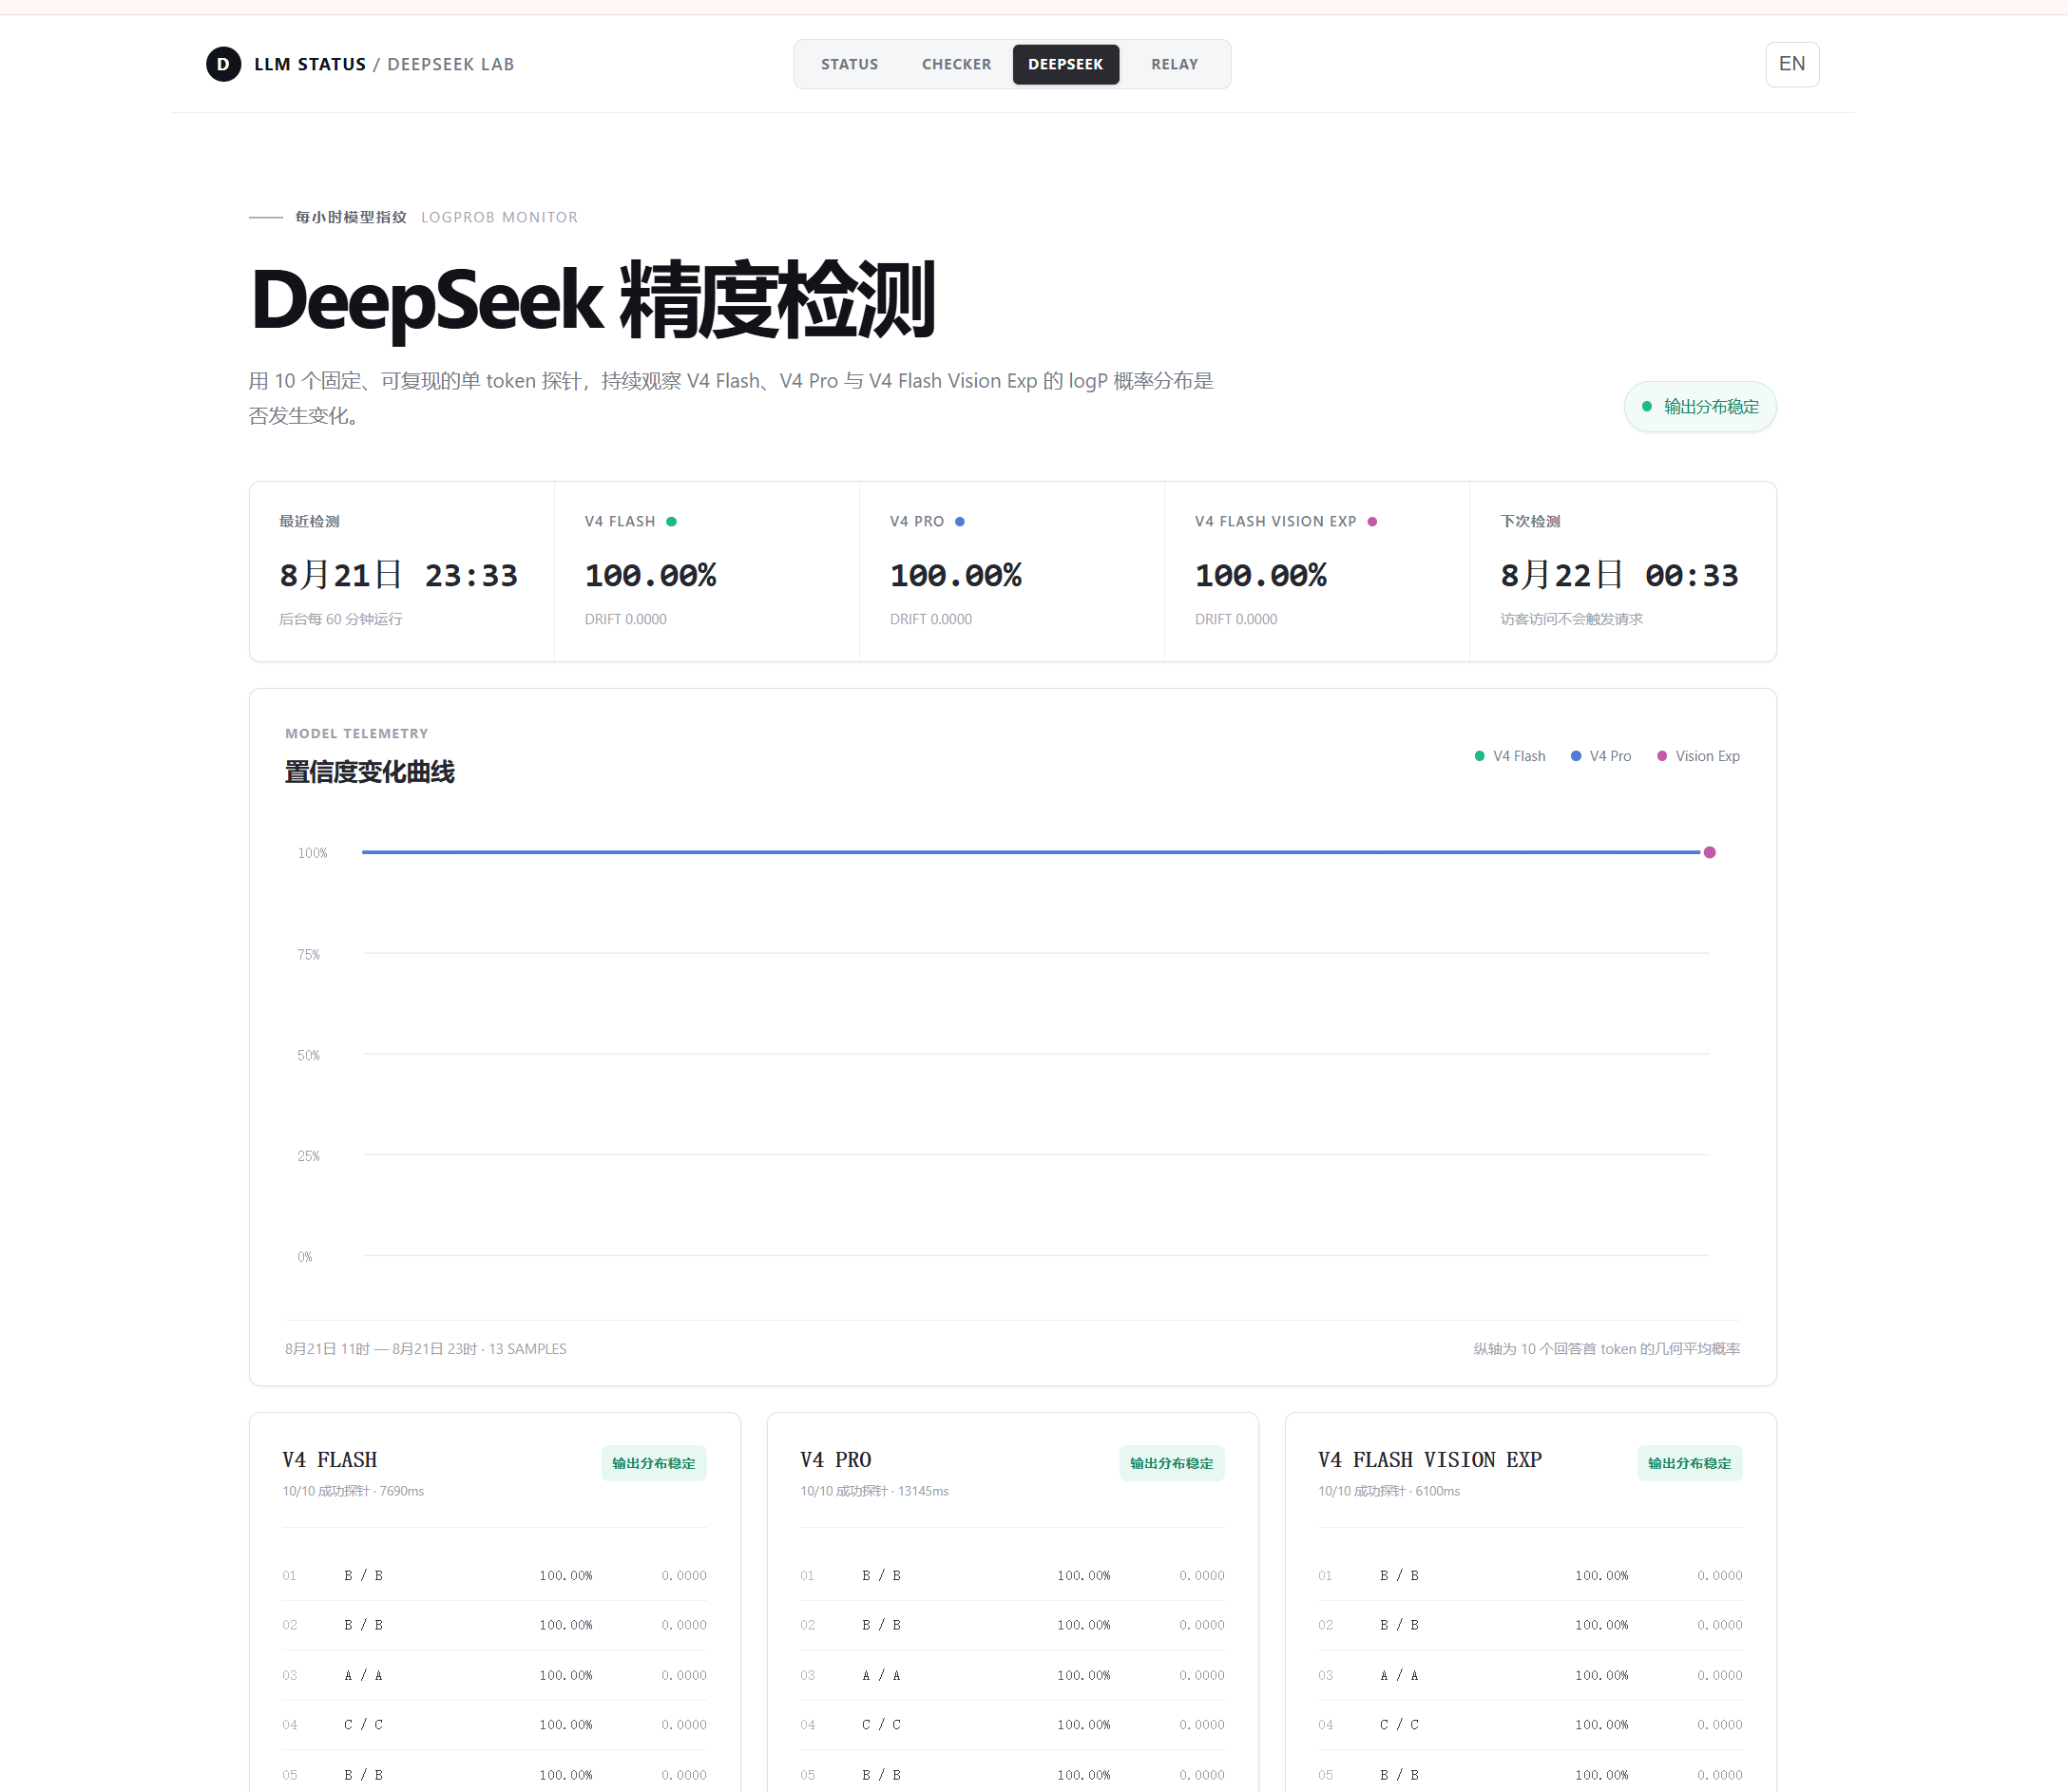The height and width of the screenshot is (1792, 2068).
Task: Click the pink Vision Exp legend dot
Action: click(x=1662, y=756)
